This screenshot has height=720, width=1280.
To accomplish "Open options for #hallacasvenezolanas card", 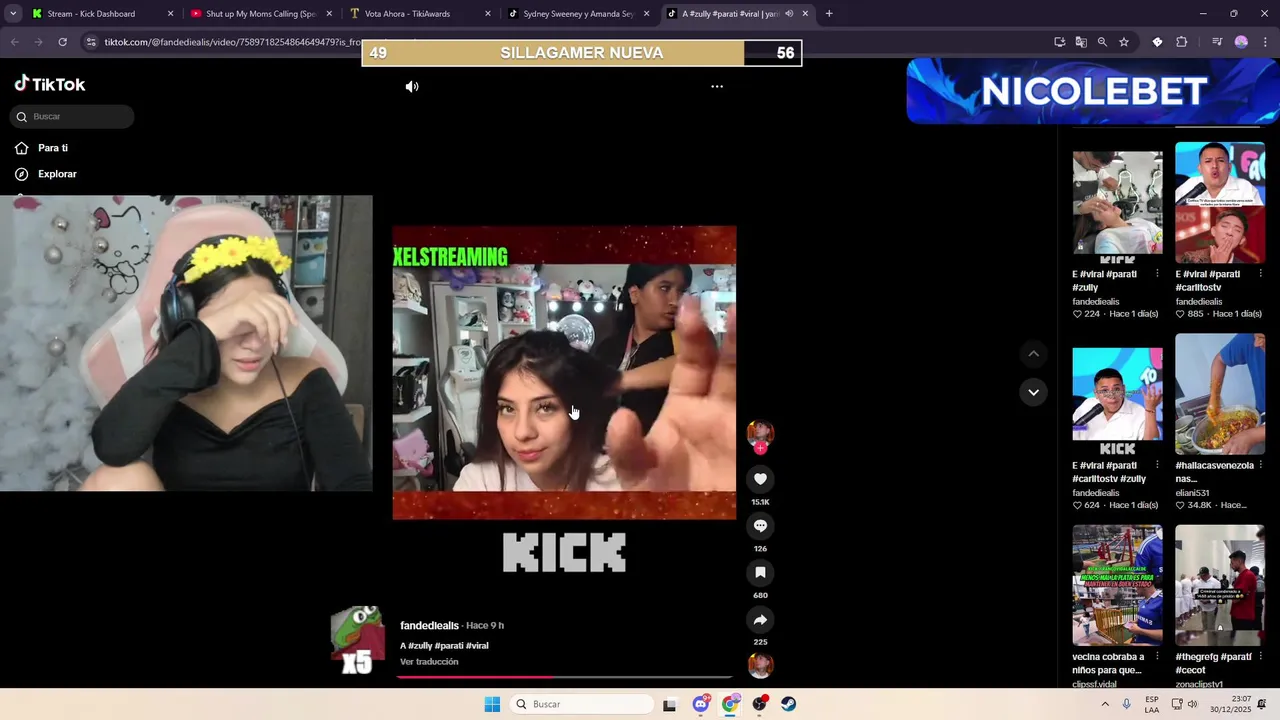I will click(x=1260, y=465).
